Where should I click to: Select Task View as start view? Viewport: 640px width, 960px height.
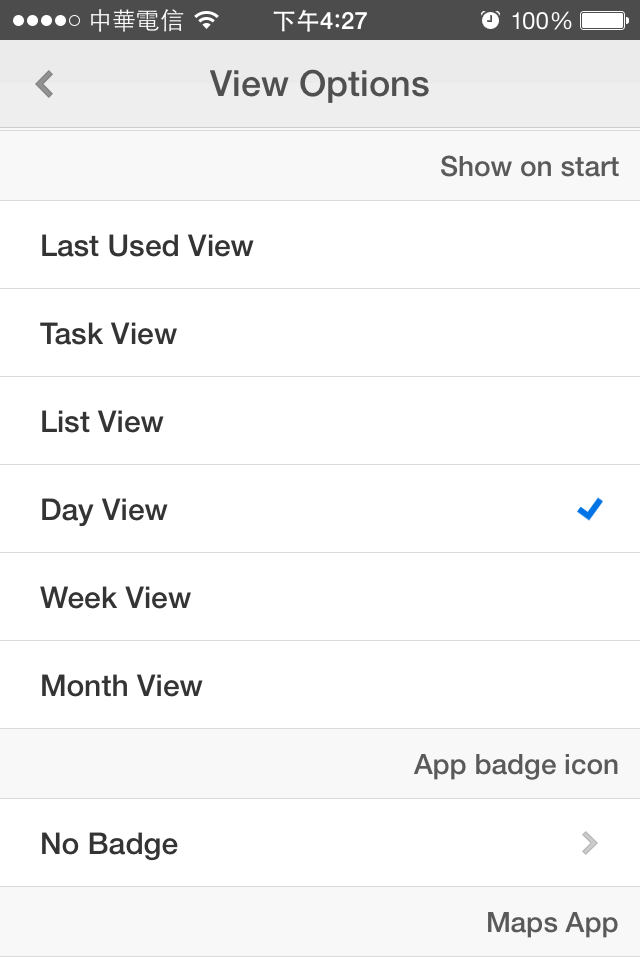(x=109, y=334)
